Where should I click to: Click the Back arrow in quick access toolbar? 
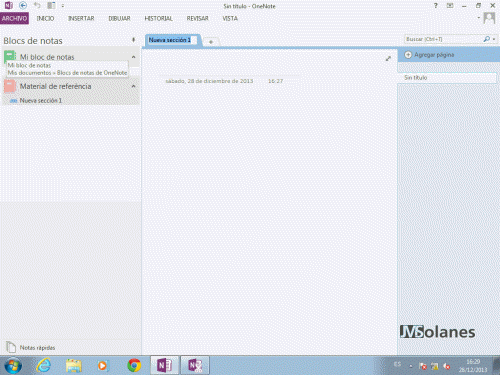point(23,5)
